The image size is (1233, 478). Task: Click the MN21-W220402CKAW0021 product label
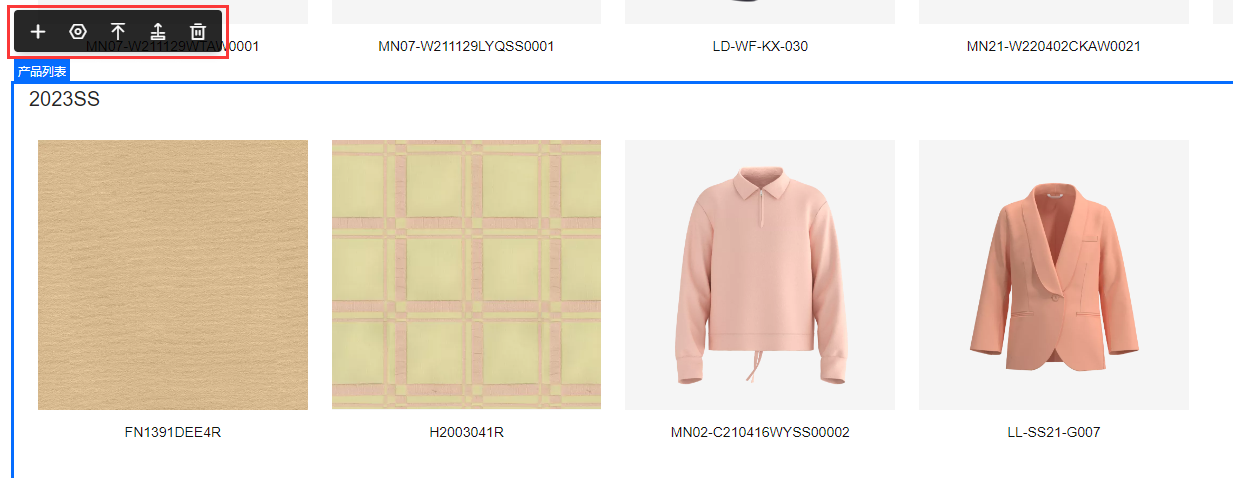1054,46
